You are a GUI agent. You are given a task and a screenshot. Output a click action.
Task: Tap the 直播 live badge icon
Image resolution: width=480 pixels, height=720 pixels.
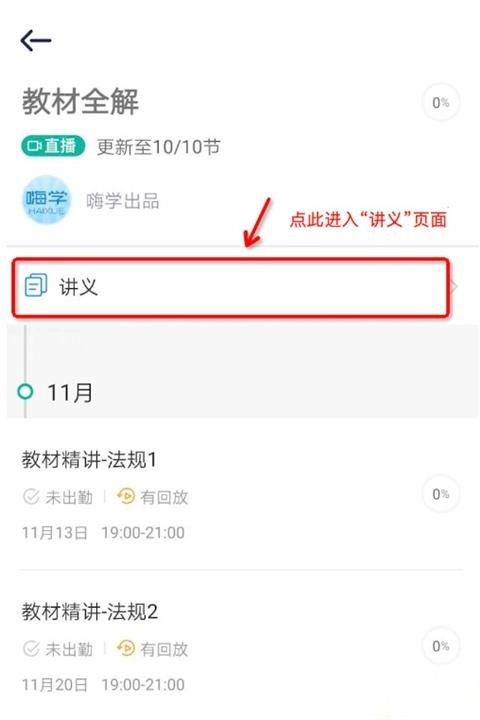click(53, 146)
